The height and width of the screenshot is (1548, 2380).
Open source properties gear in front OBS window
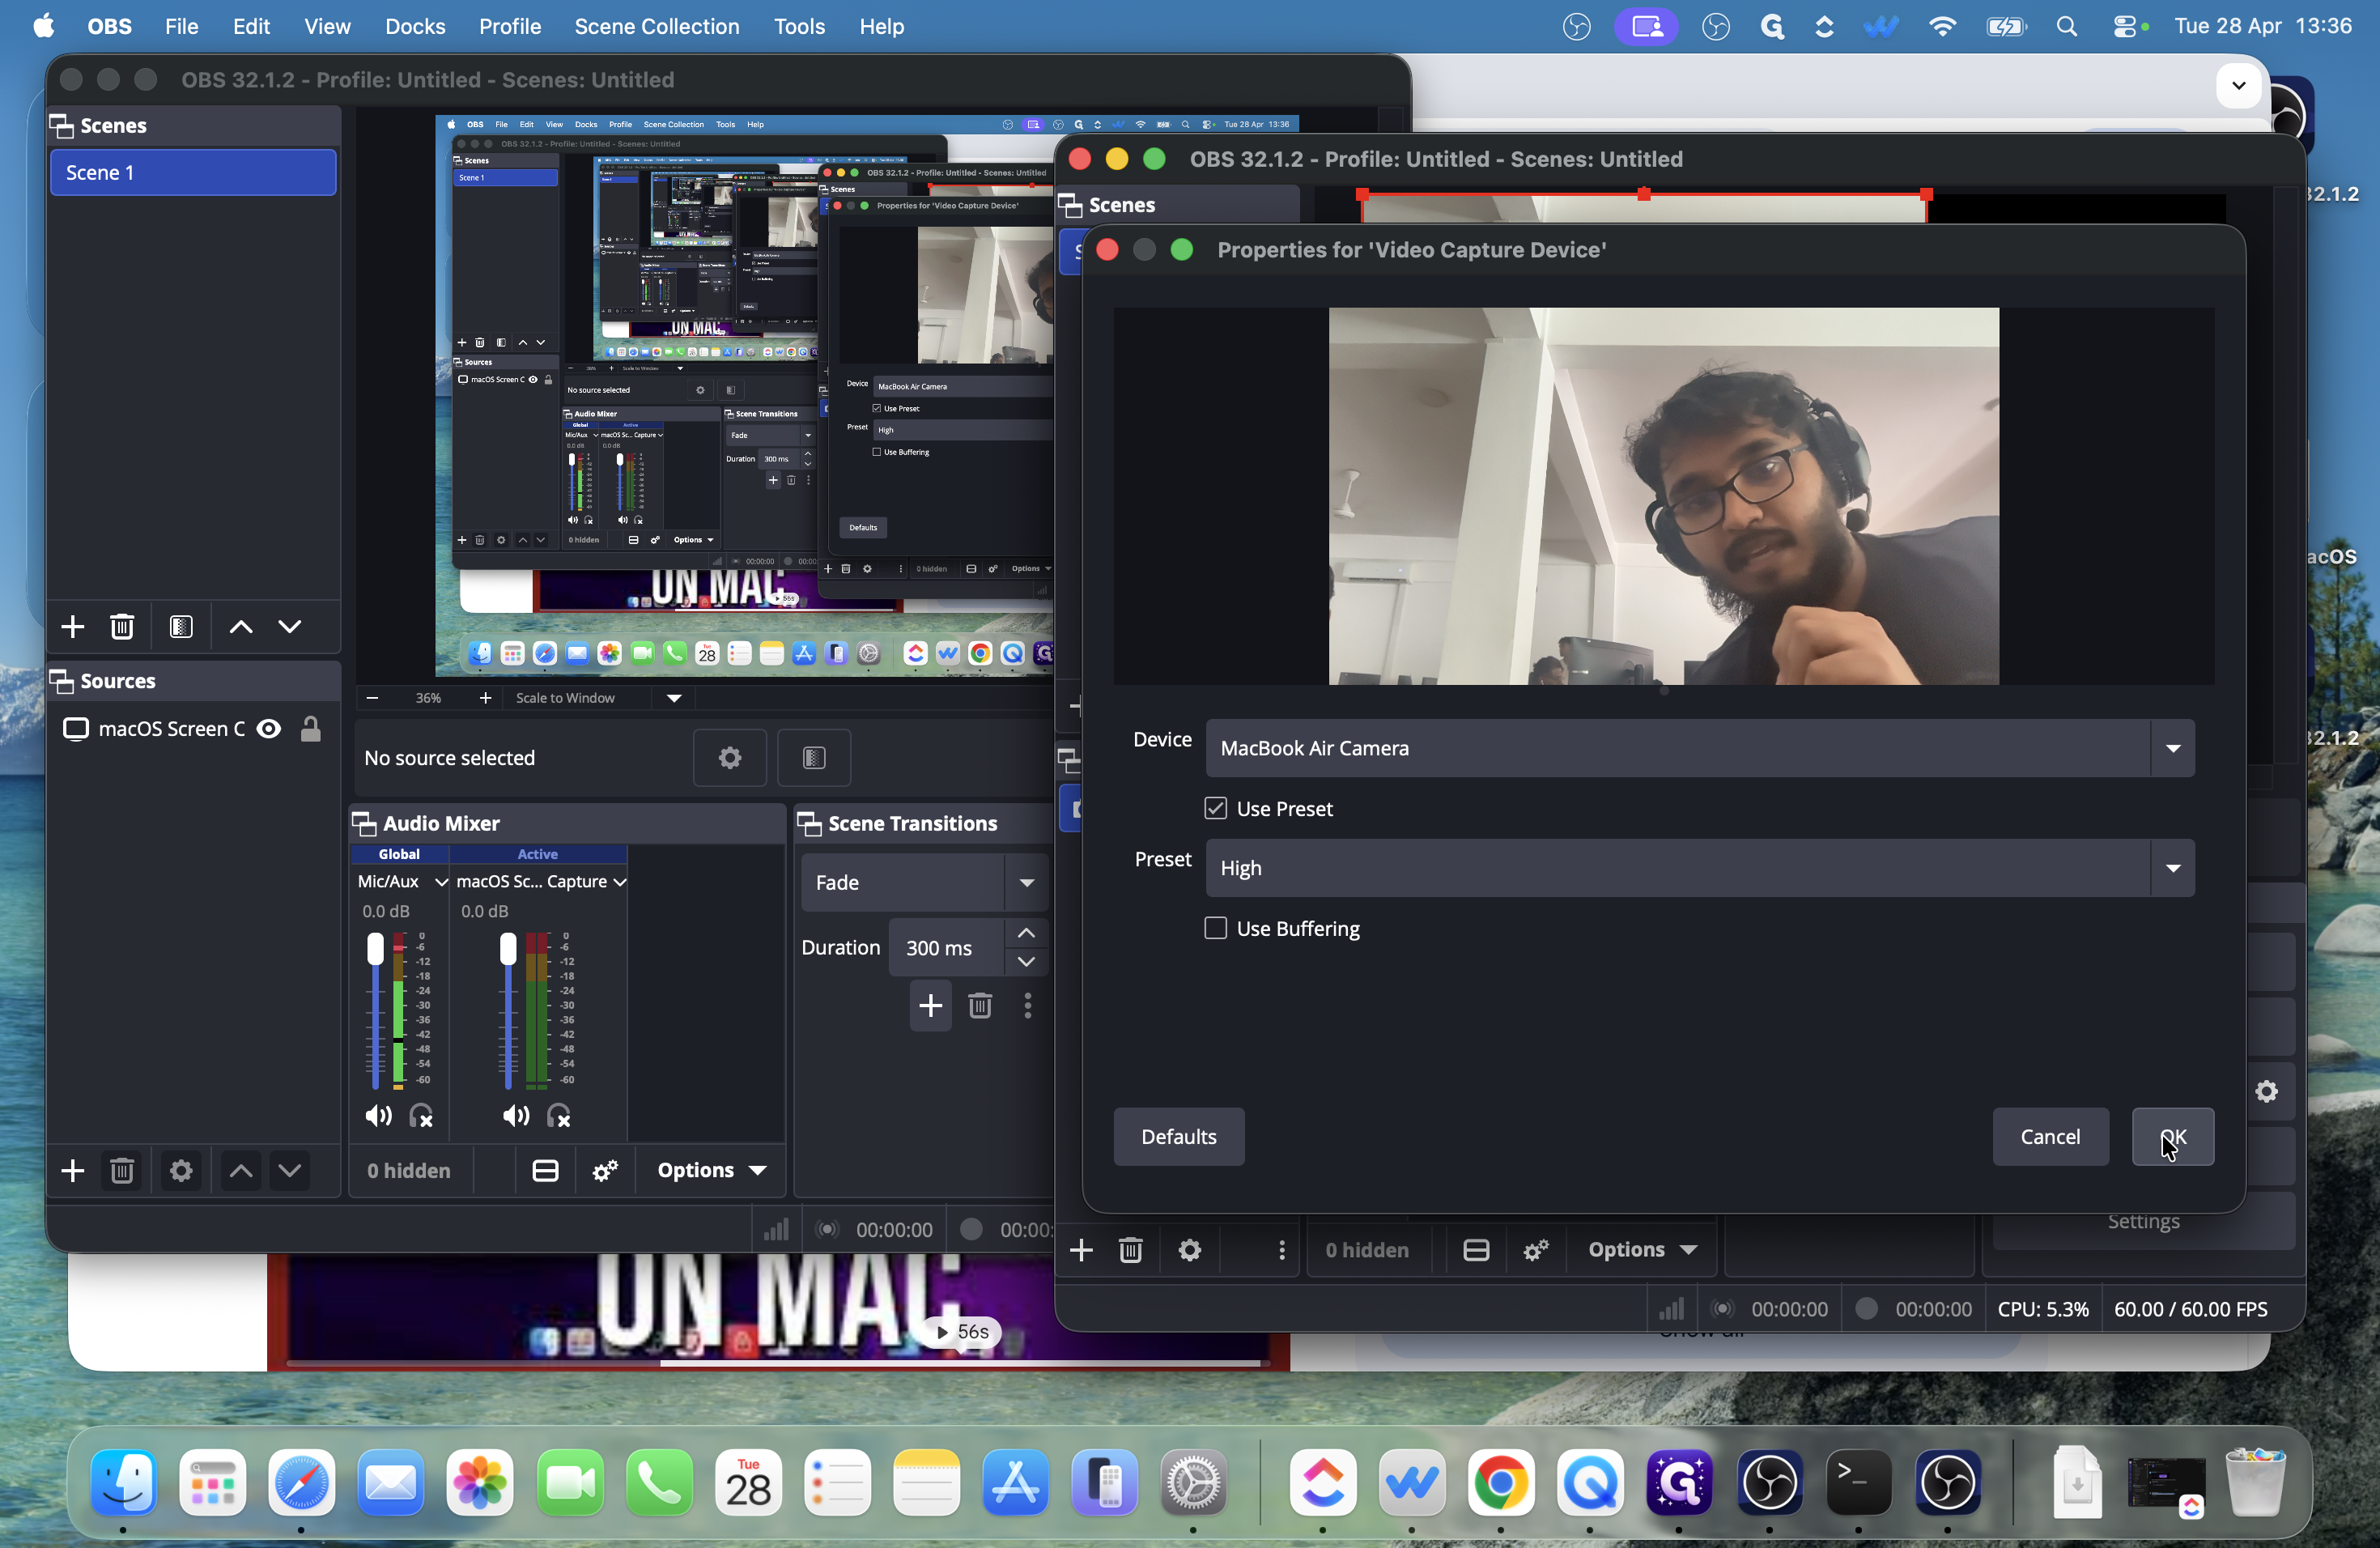click(x=1189, y=1249)
